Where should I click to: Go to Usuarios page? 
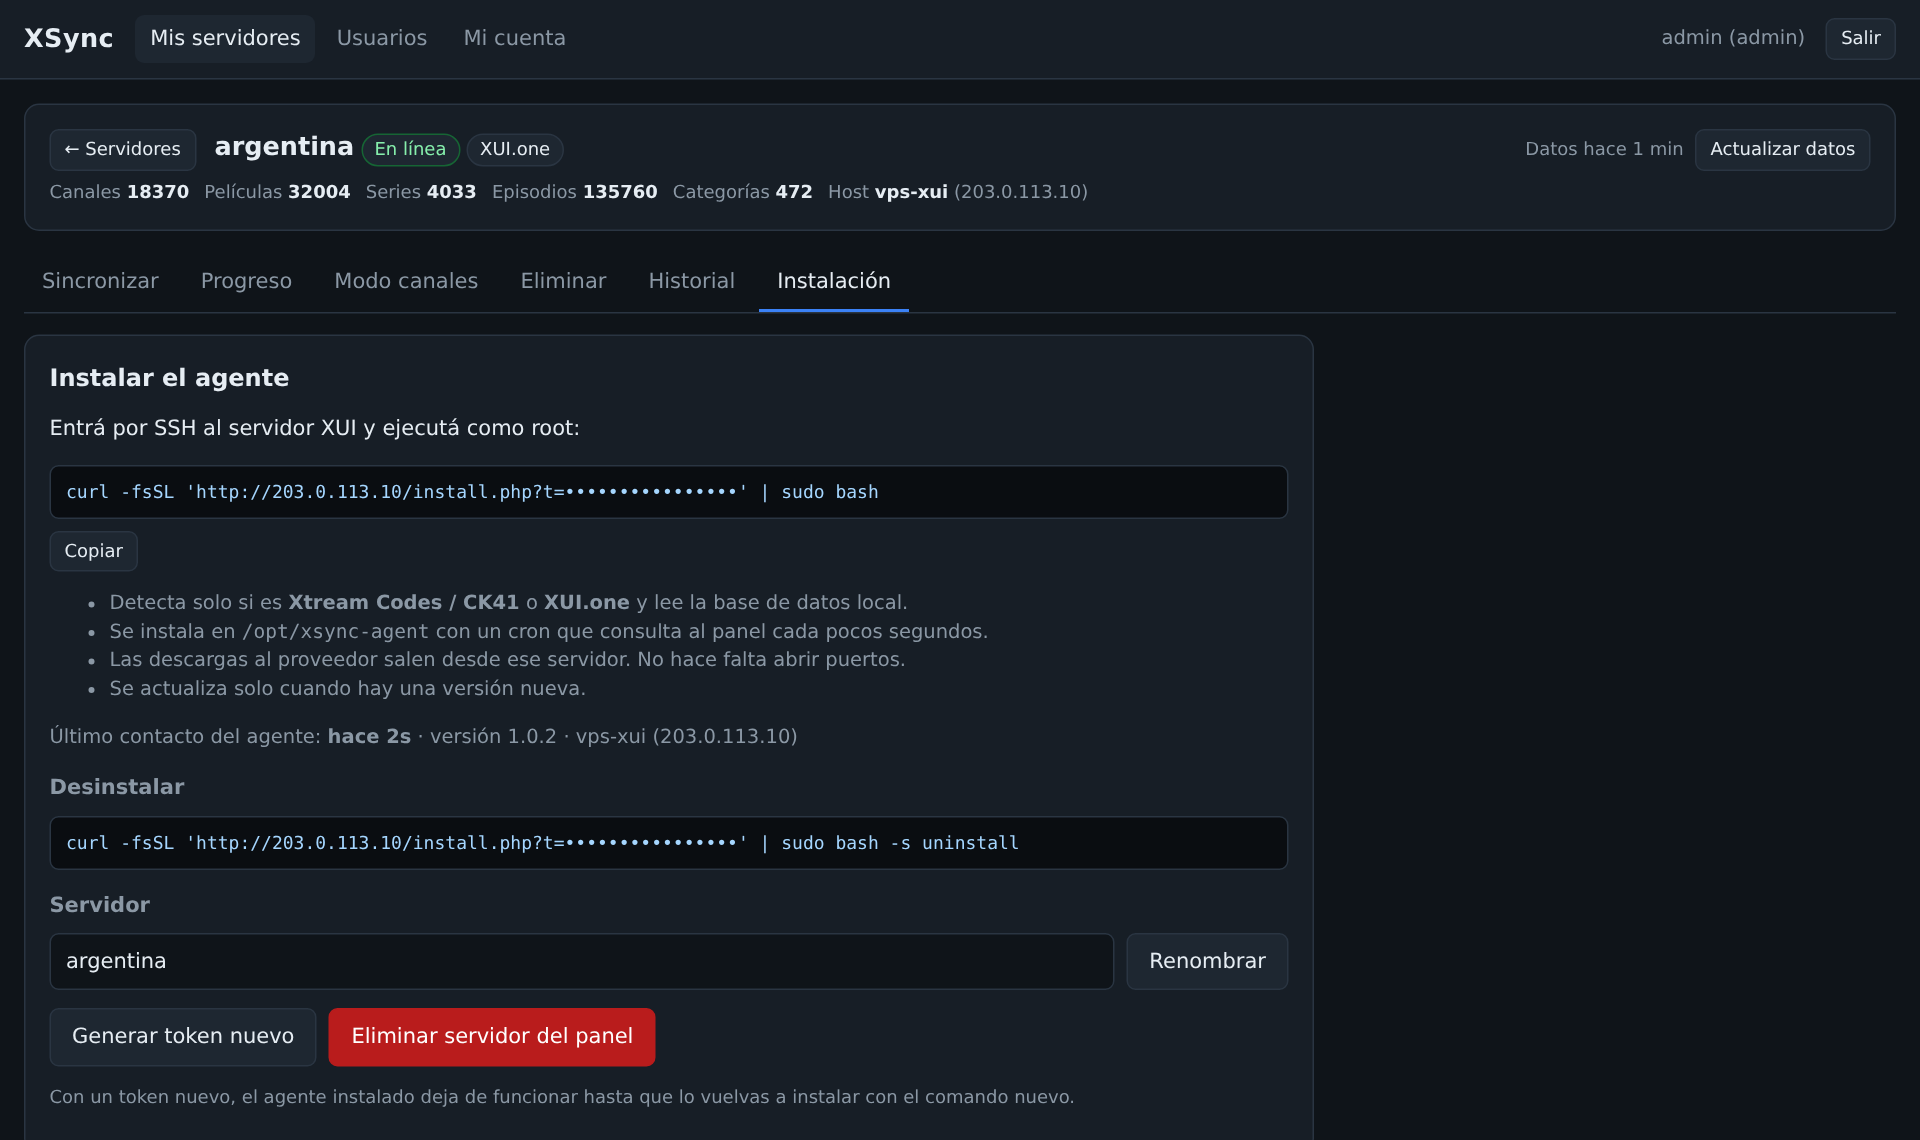[x=382, y=38]
